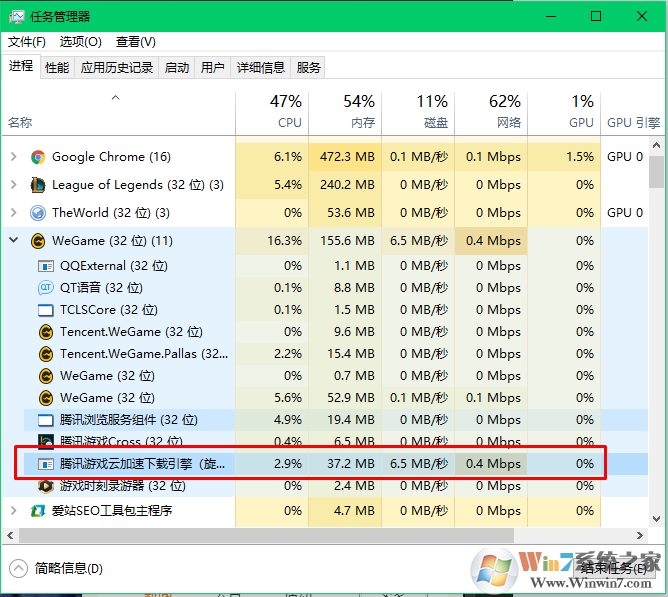Switch to the 详细信息 tab

click(261, 67)
